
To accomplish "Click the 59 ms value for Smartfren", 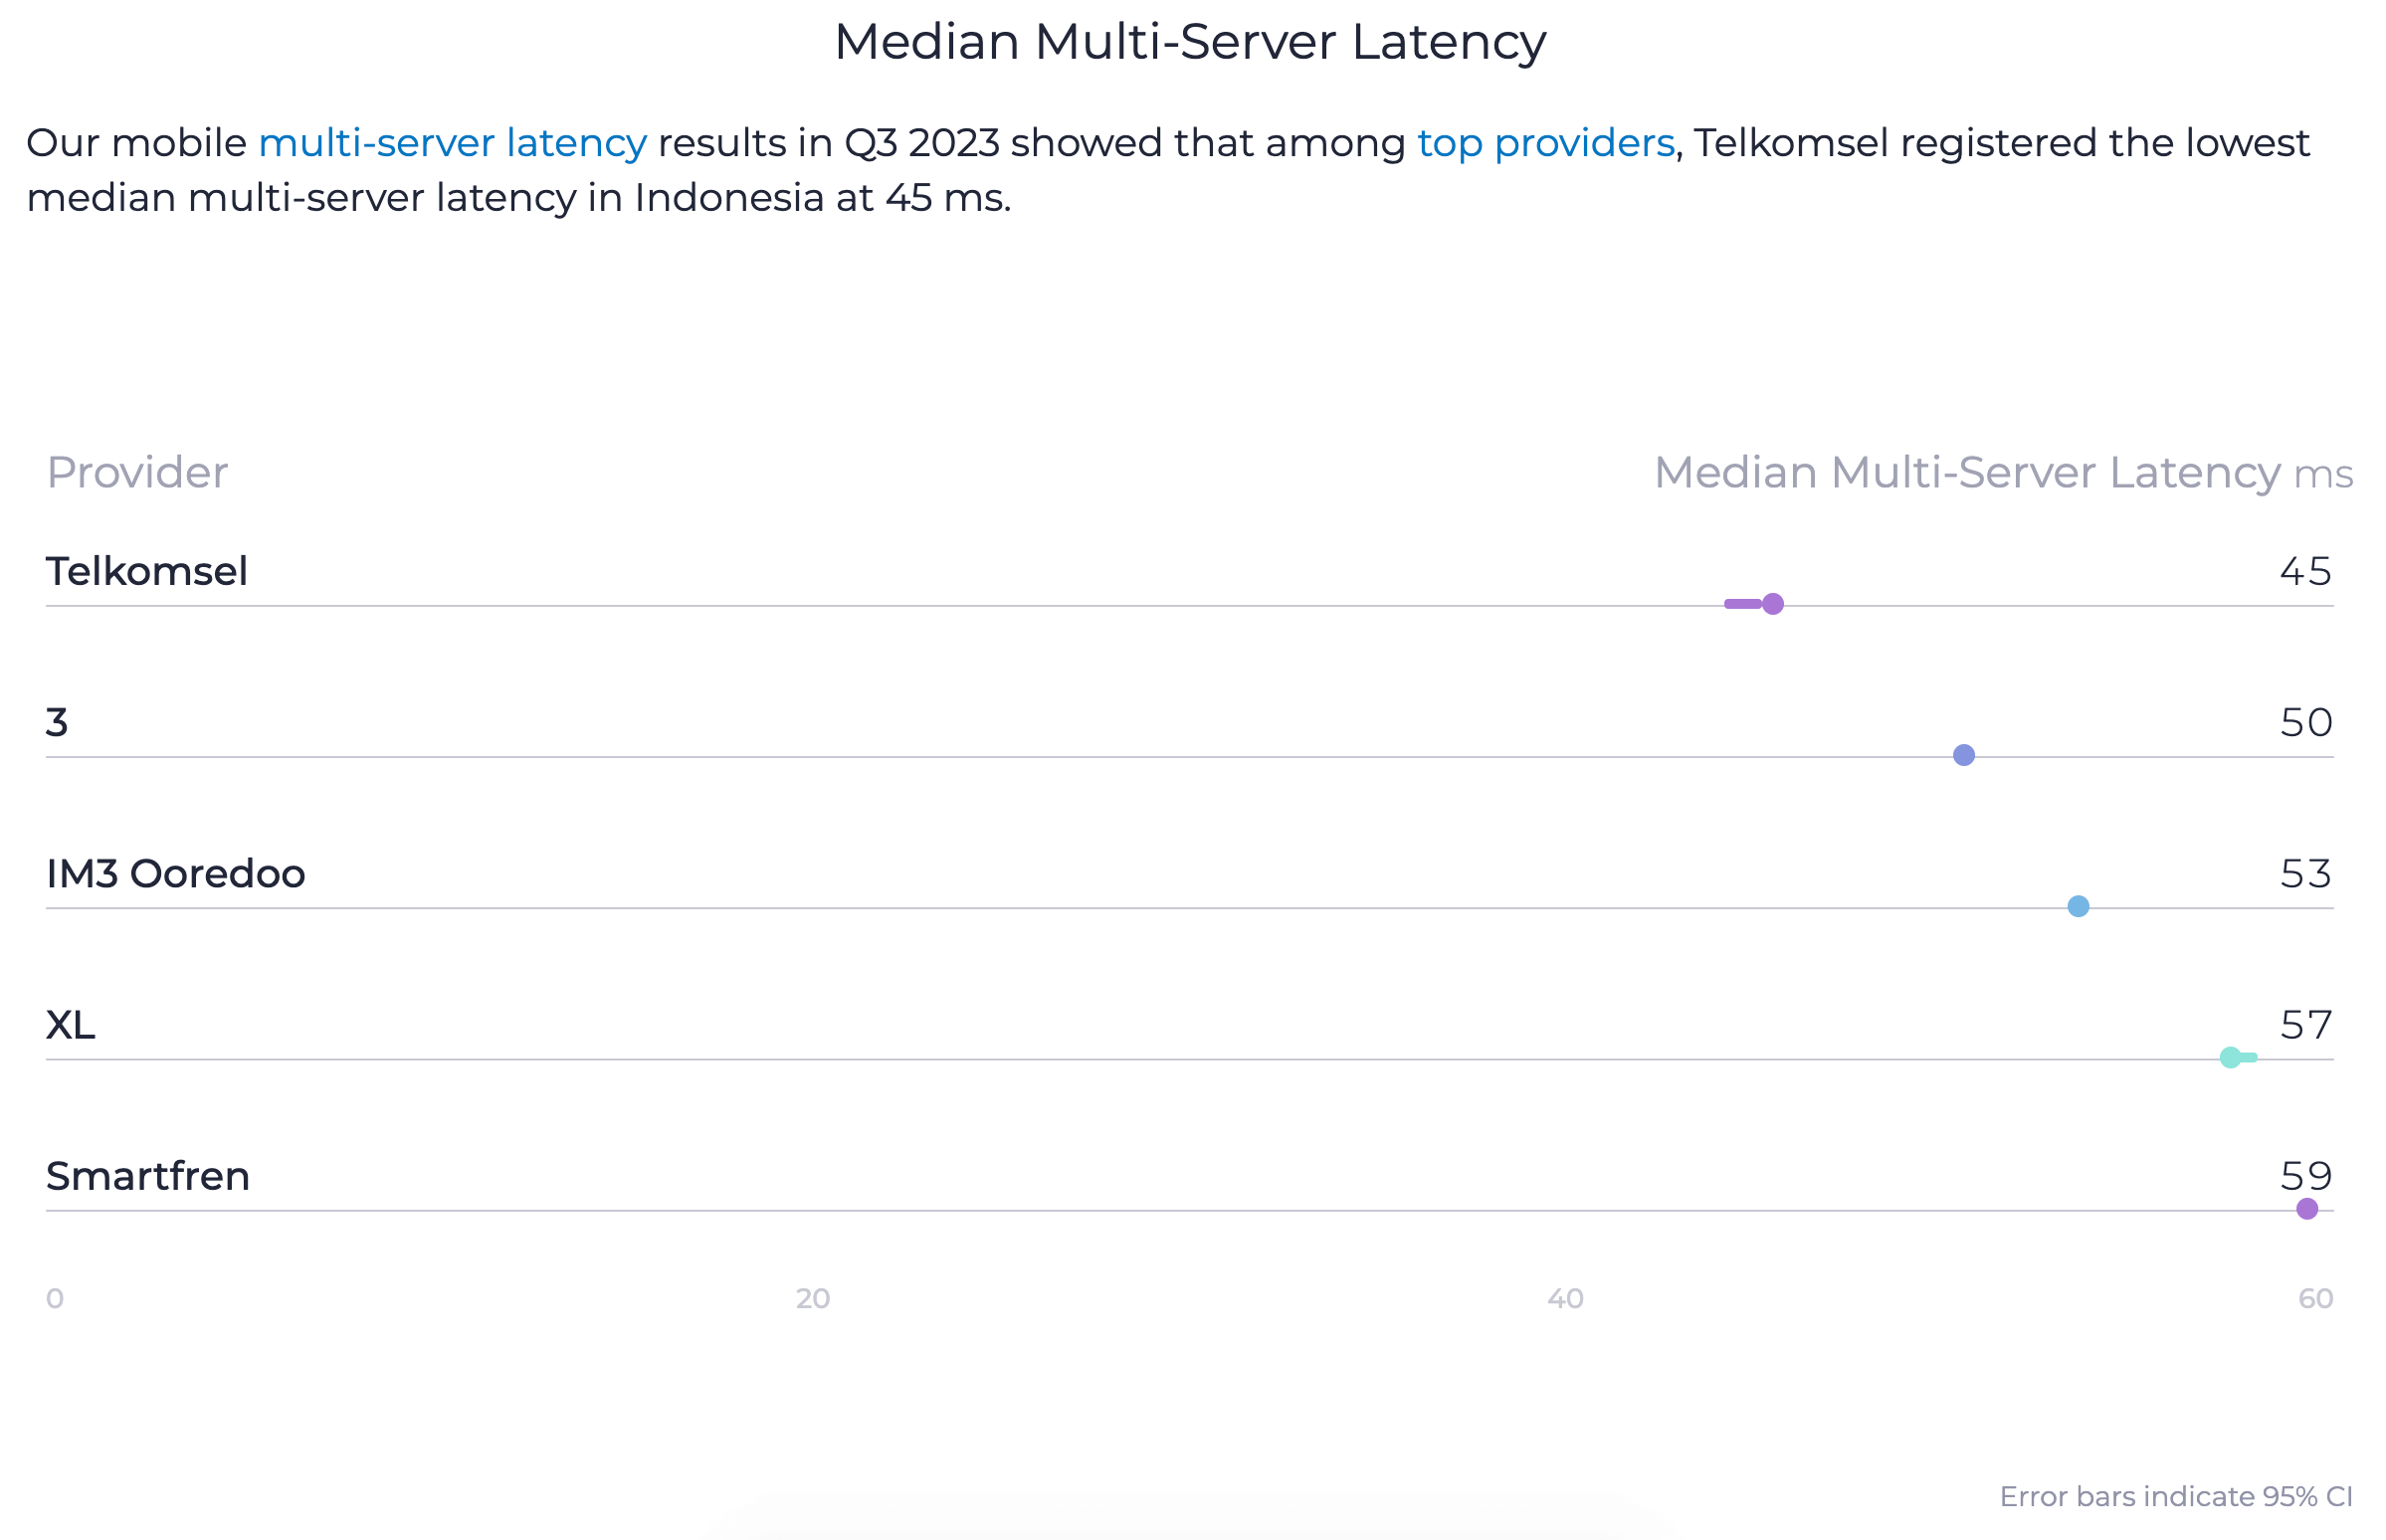I will click(x=2306, y=1175).
